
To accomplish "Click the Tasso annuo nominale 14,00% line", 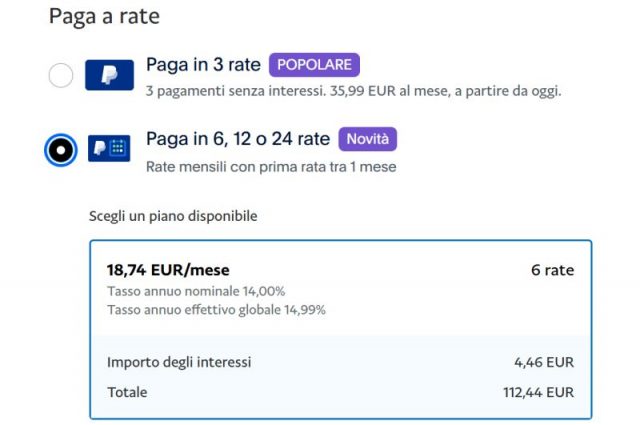I will 196,291.
